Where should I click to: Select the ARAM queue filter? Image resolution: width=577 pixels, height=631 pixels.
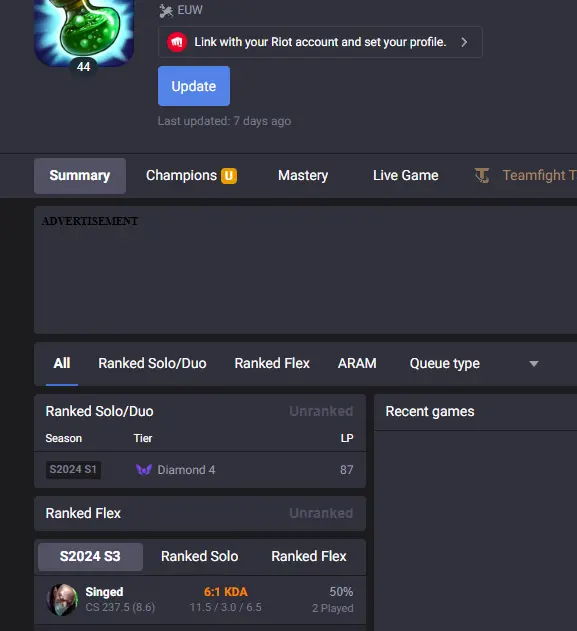pos(357,363)
